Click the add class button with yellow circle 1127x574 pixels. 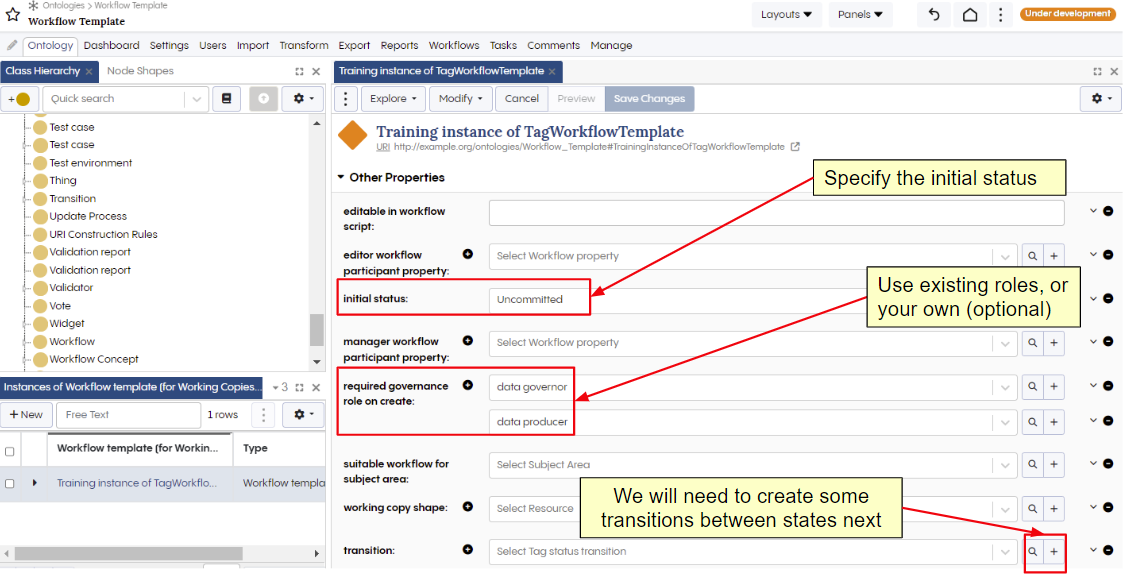pyautogui.click(x=19, y=99)
